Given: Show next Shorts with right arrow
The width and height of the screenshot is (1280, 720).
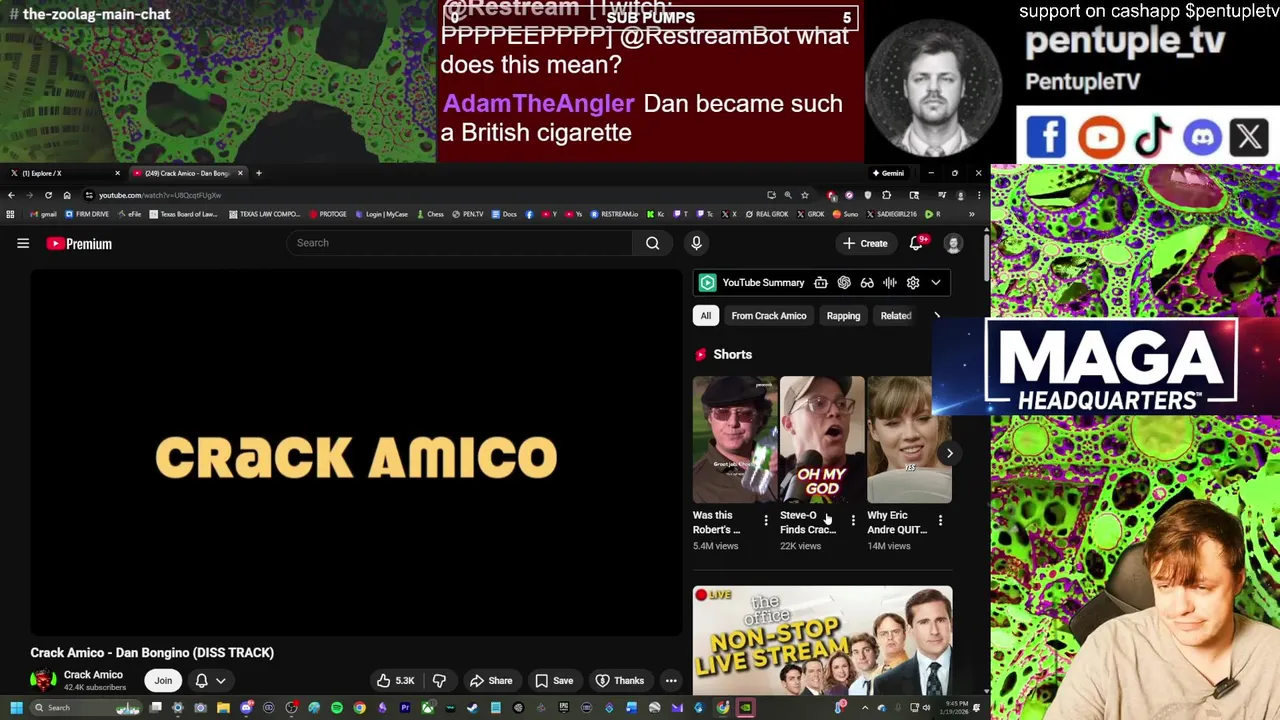Looking at the screenshot, I should [949, 453].
